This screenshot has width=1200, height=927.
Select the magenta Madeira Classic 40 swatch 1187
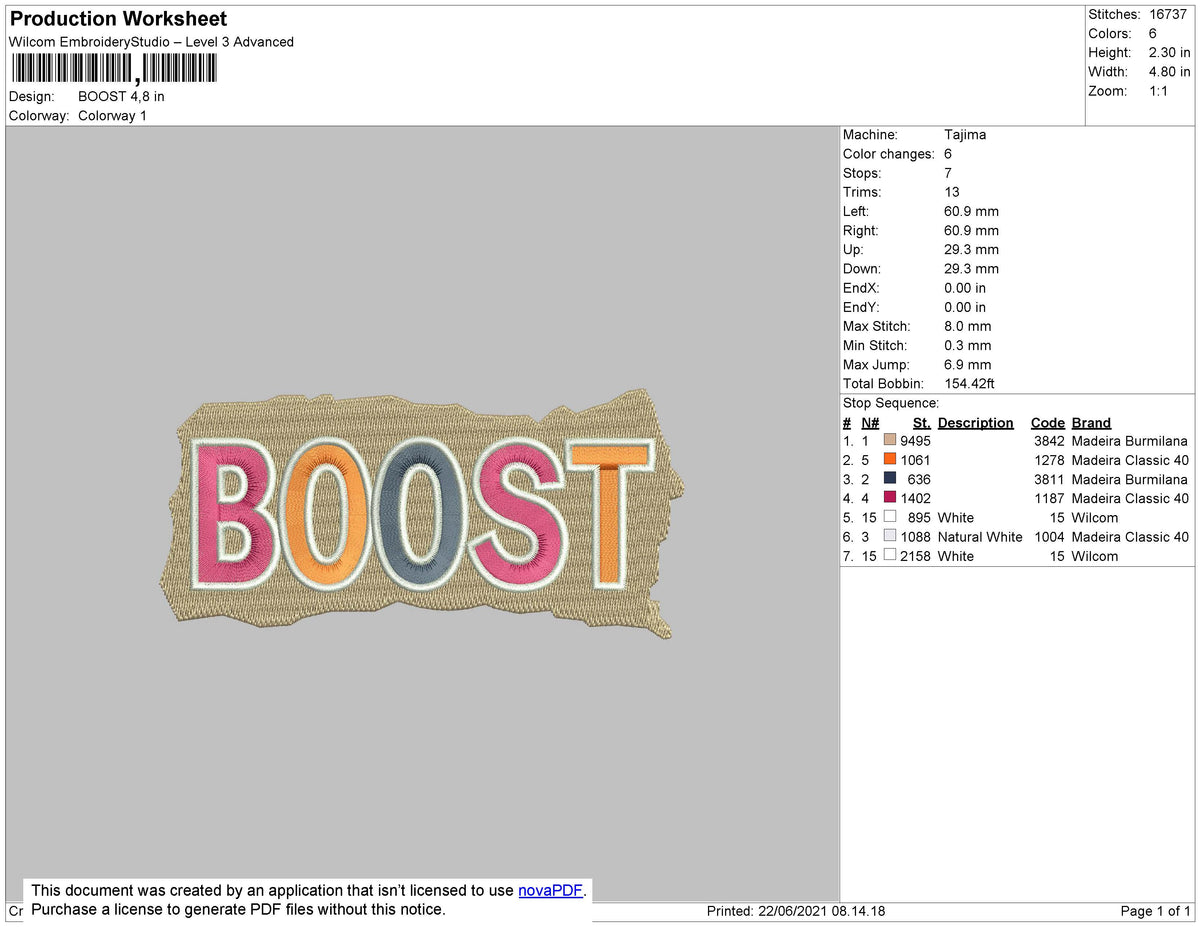tap(888, 498)
